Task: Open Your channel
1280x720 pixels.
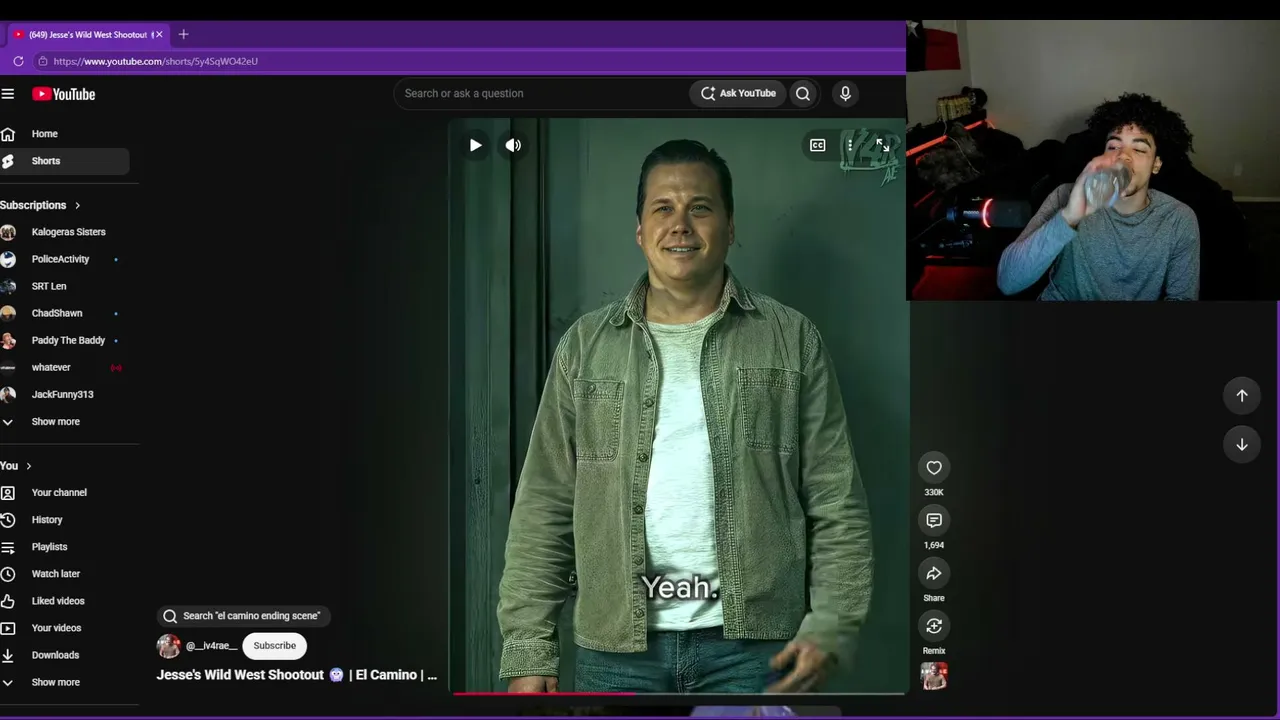Action: point(65,493)
